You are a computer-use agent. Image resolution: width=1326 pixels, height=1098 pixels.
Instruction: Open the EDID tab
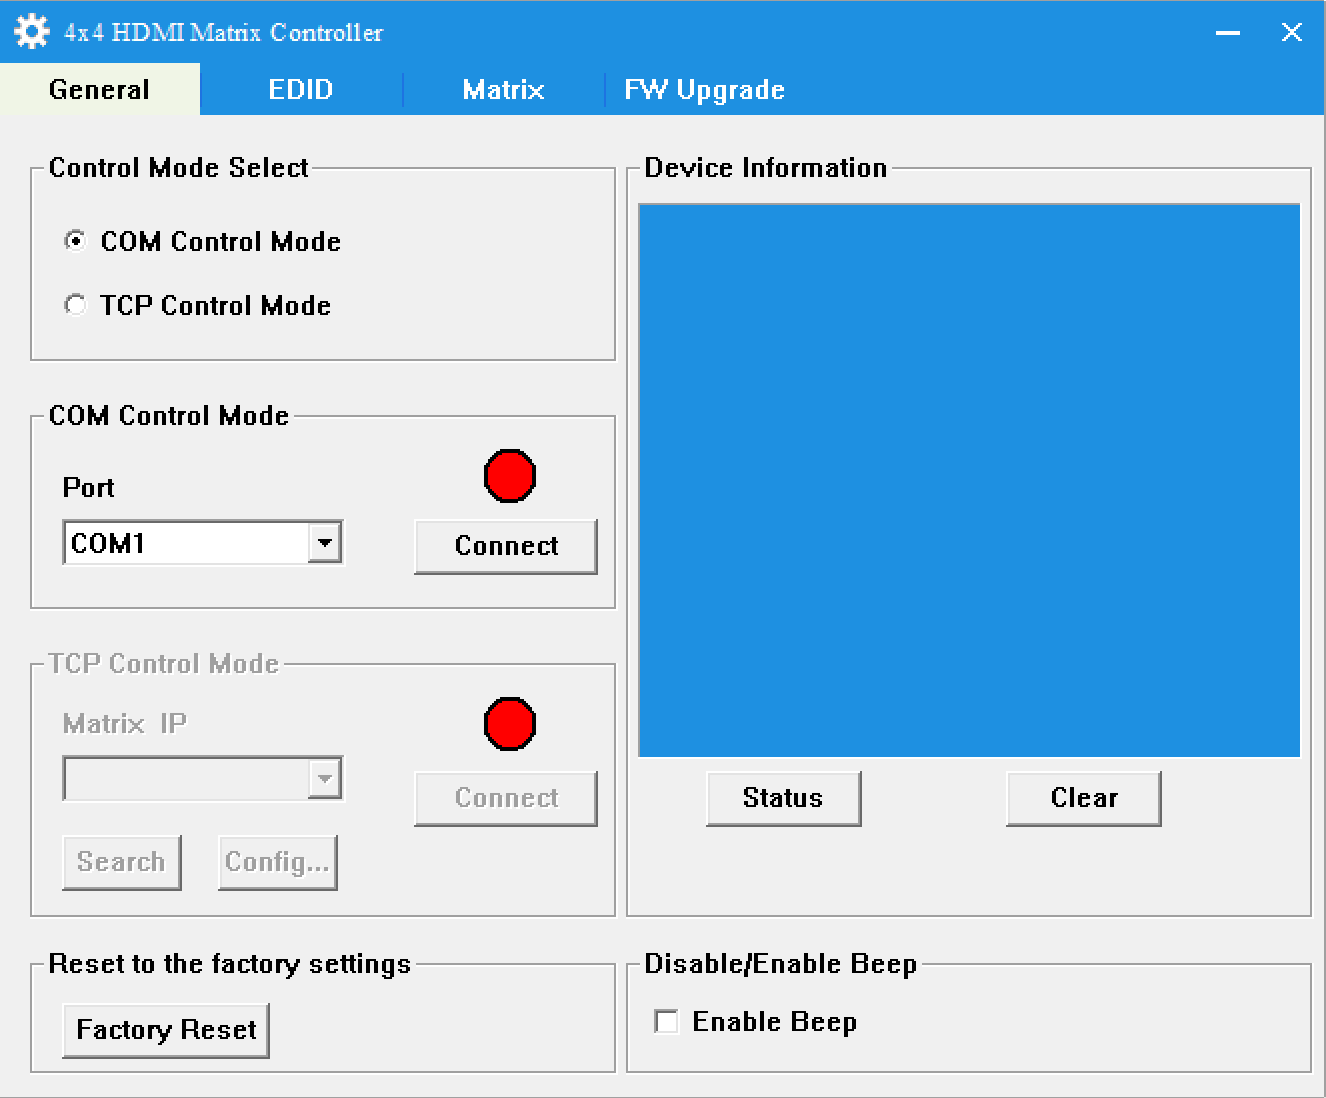point(301,89)
